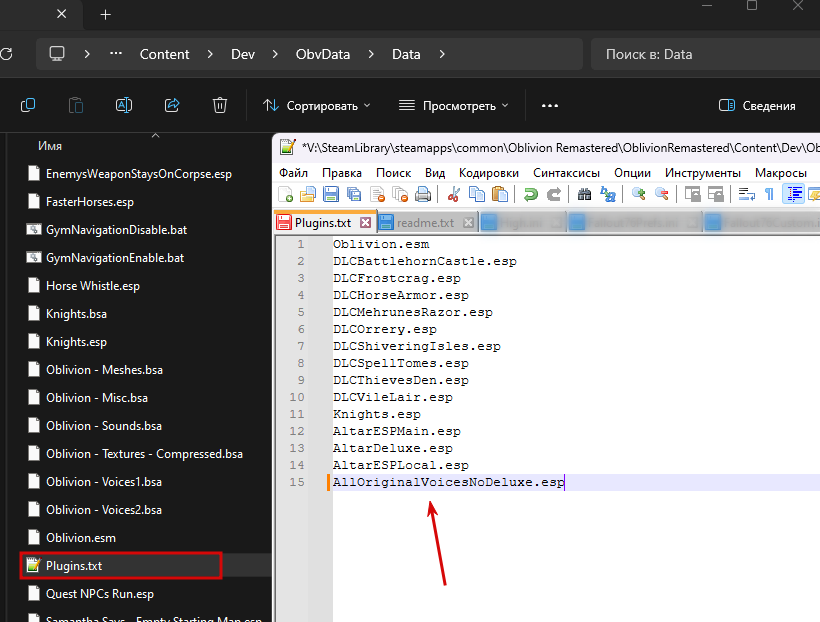Open the more options ellipsis in Explorer toolbar

pos(550,106)
